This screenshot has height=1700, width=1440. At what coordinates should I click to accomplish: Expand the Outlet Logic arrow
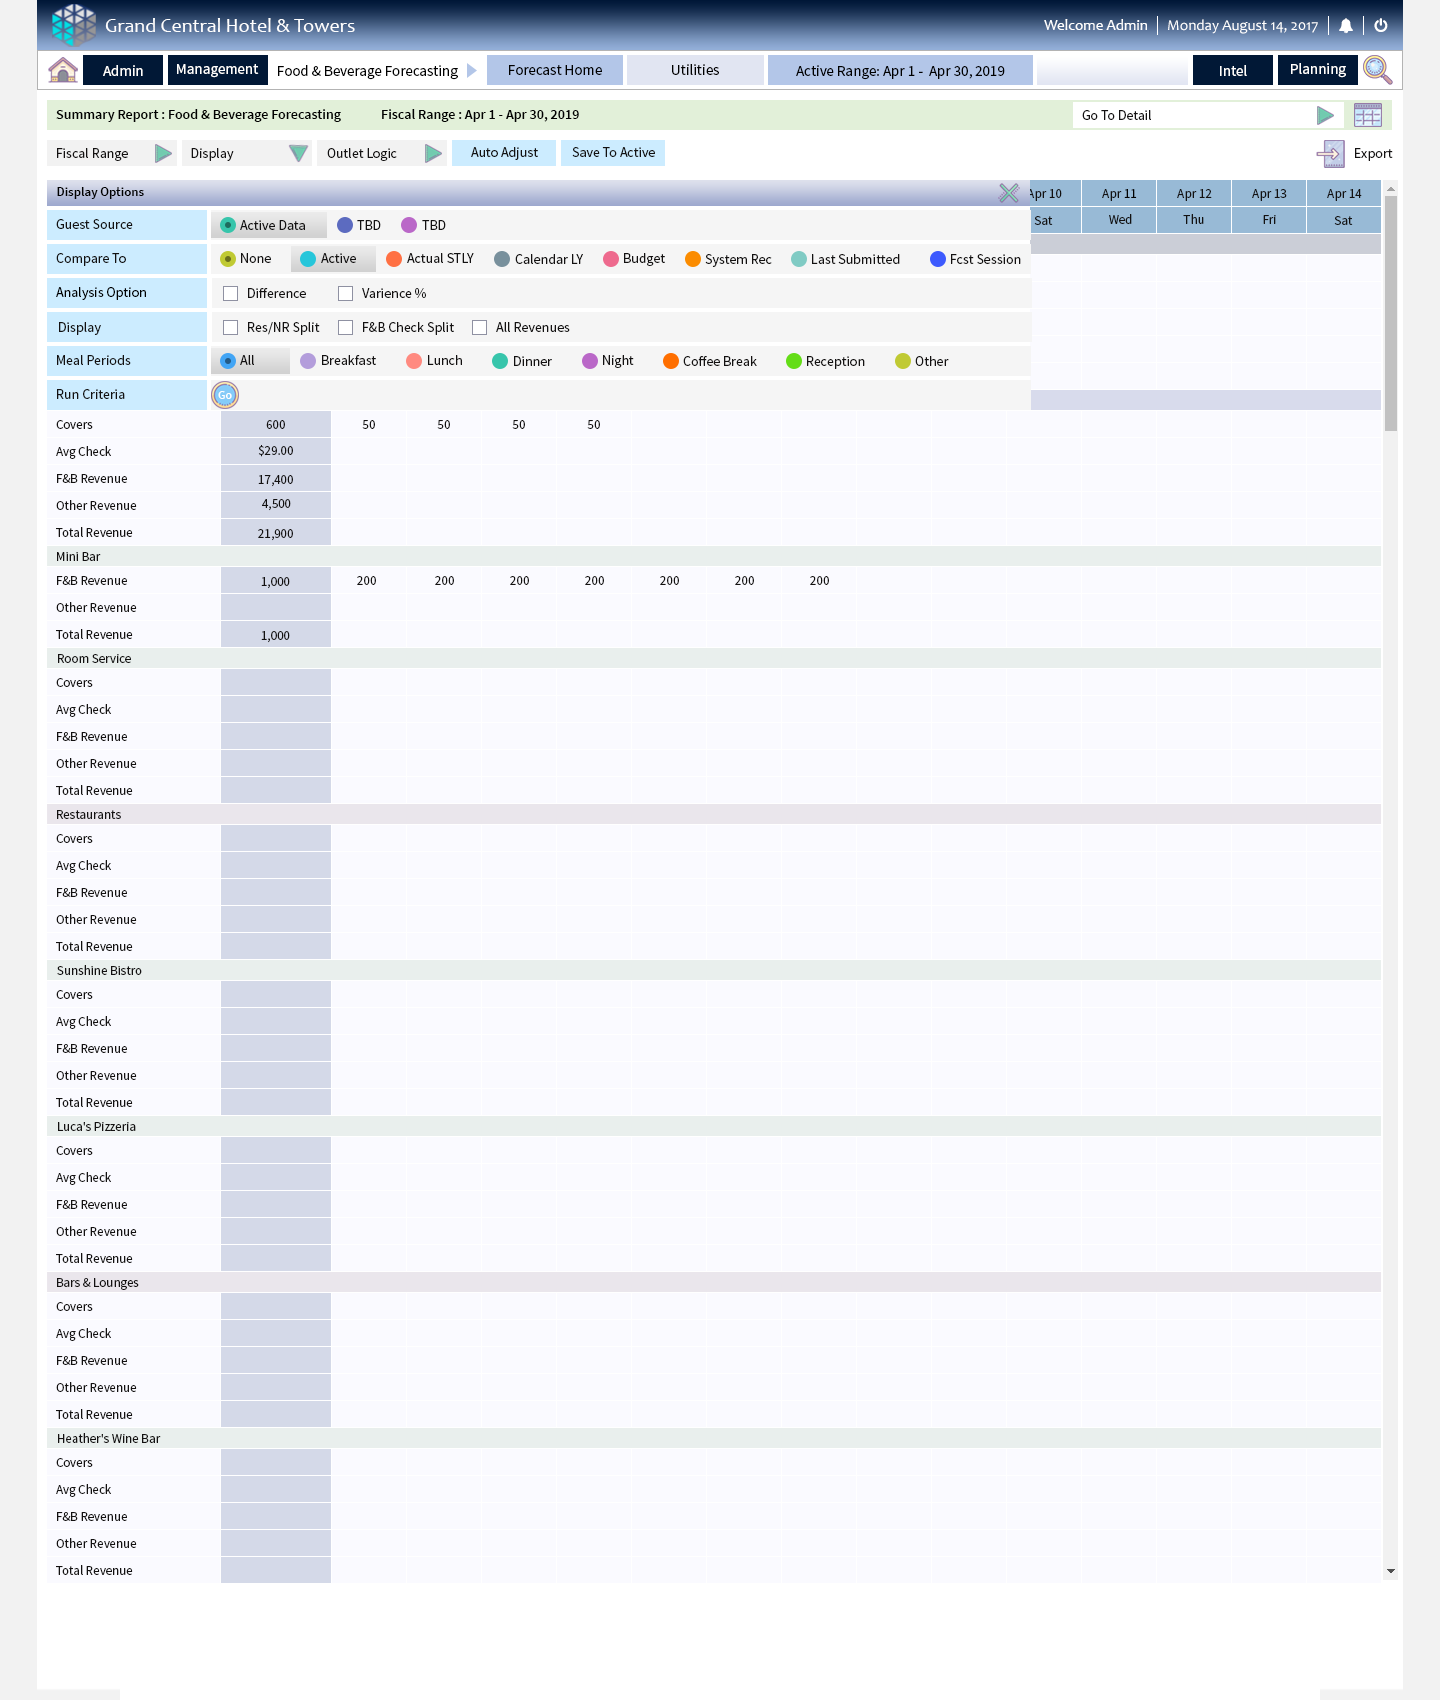(433, 153)
